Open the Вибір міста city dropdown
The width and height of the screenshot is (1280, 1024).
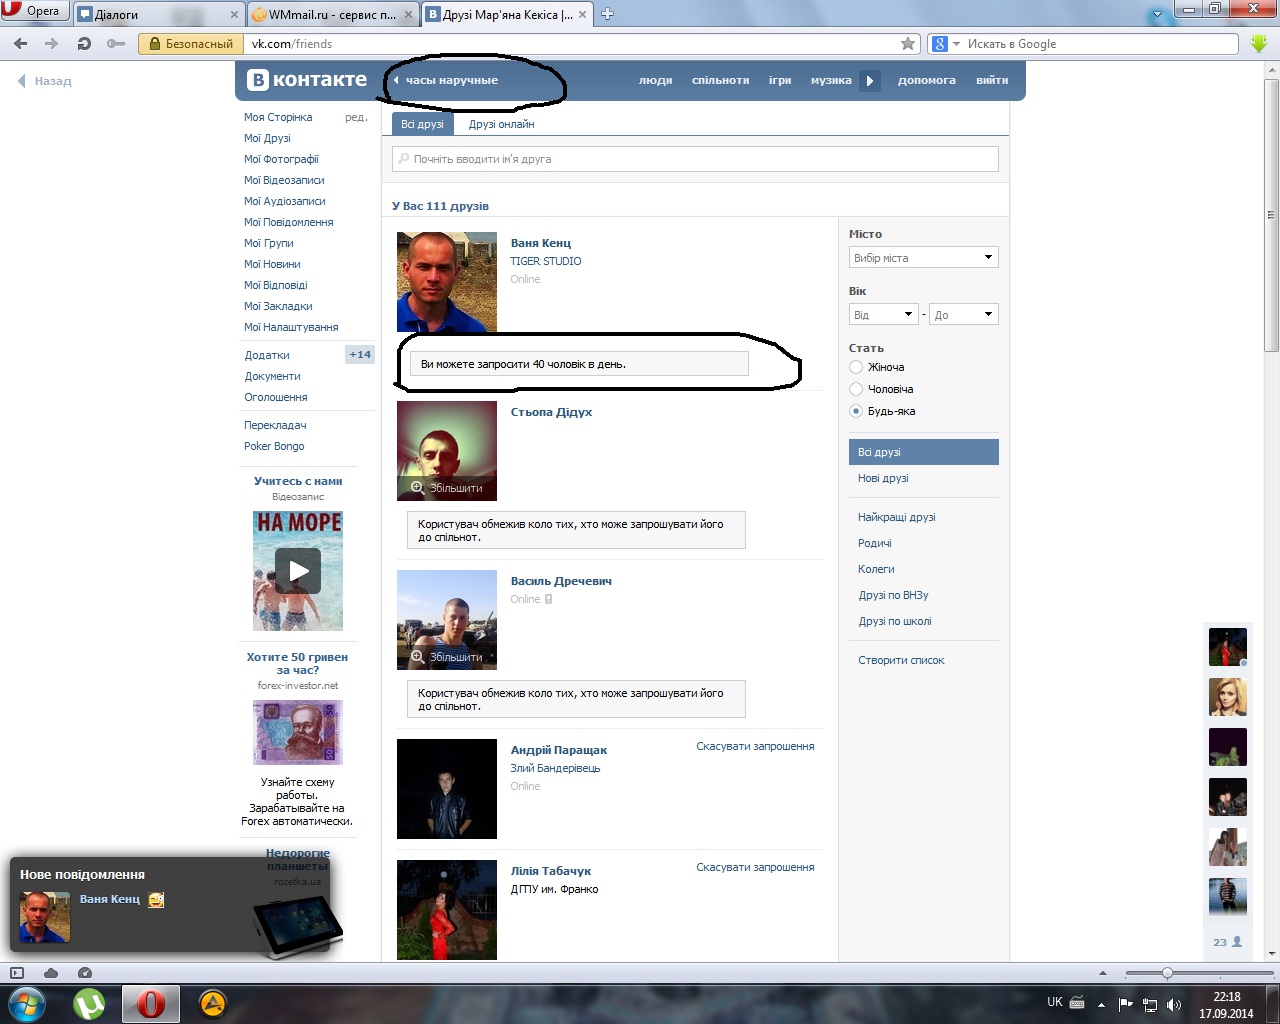(x=924, y=258)
